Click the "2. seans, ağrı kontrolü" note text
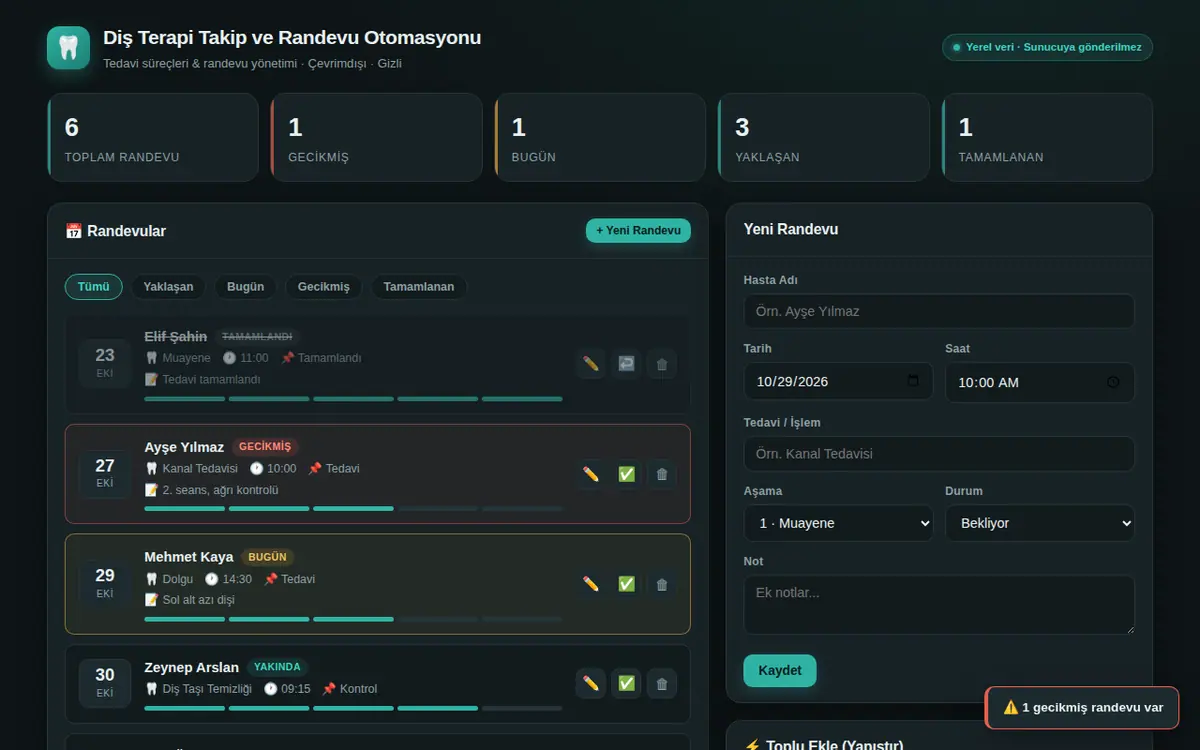1200x750 pixels. click(x=220, y=490)
